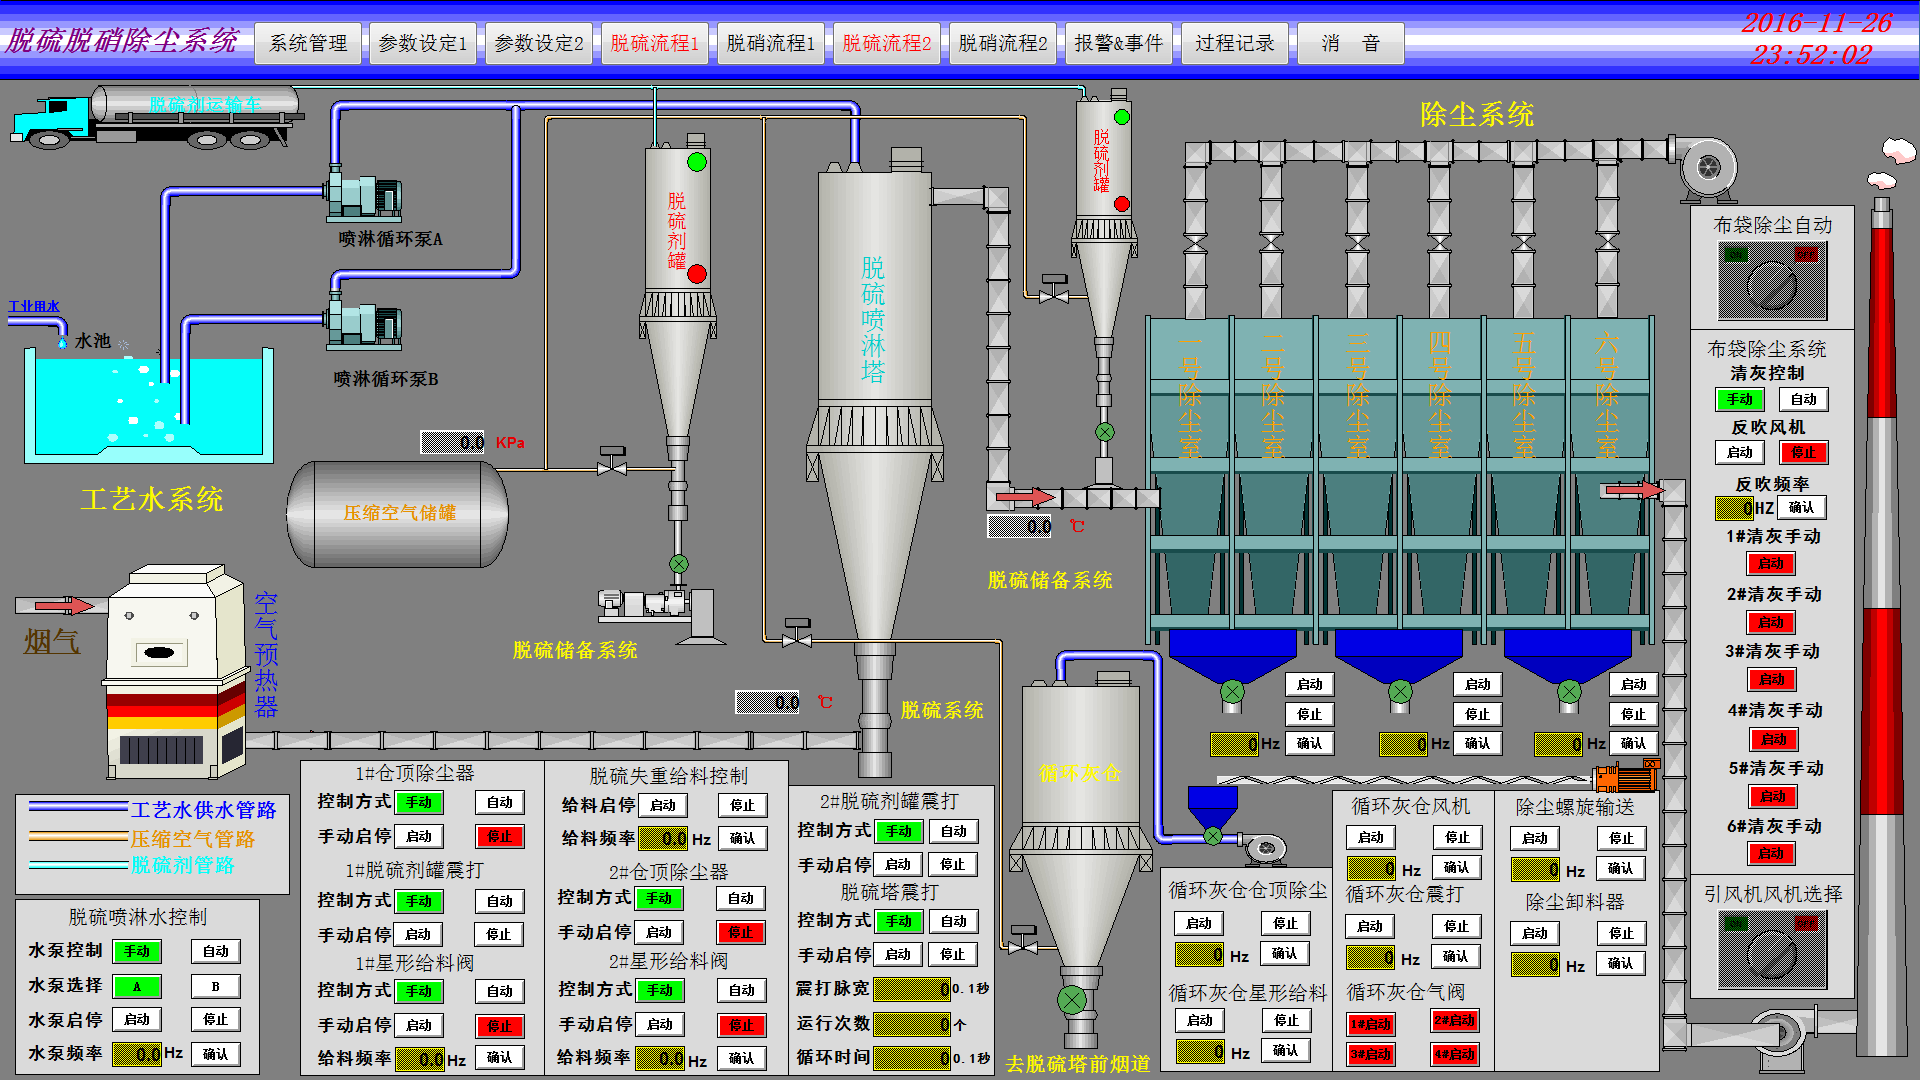Click the 脱硫失重给料 给料频率 Hz field
Image resolution: width=1920 pixels, height=1080 pixels.
pyautogui.click(x=663, y=838)
